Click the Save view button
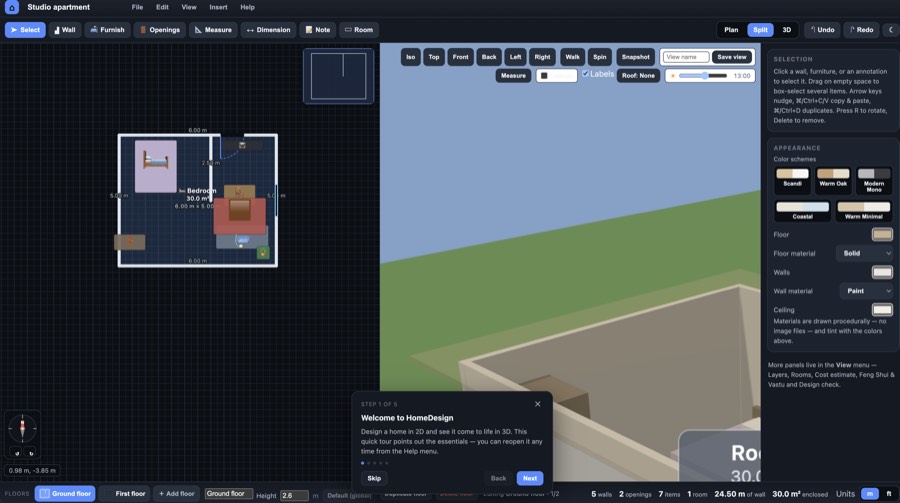Image resolution: width=900 pixels, height=503 pixels. pos(732,57)
